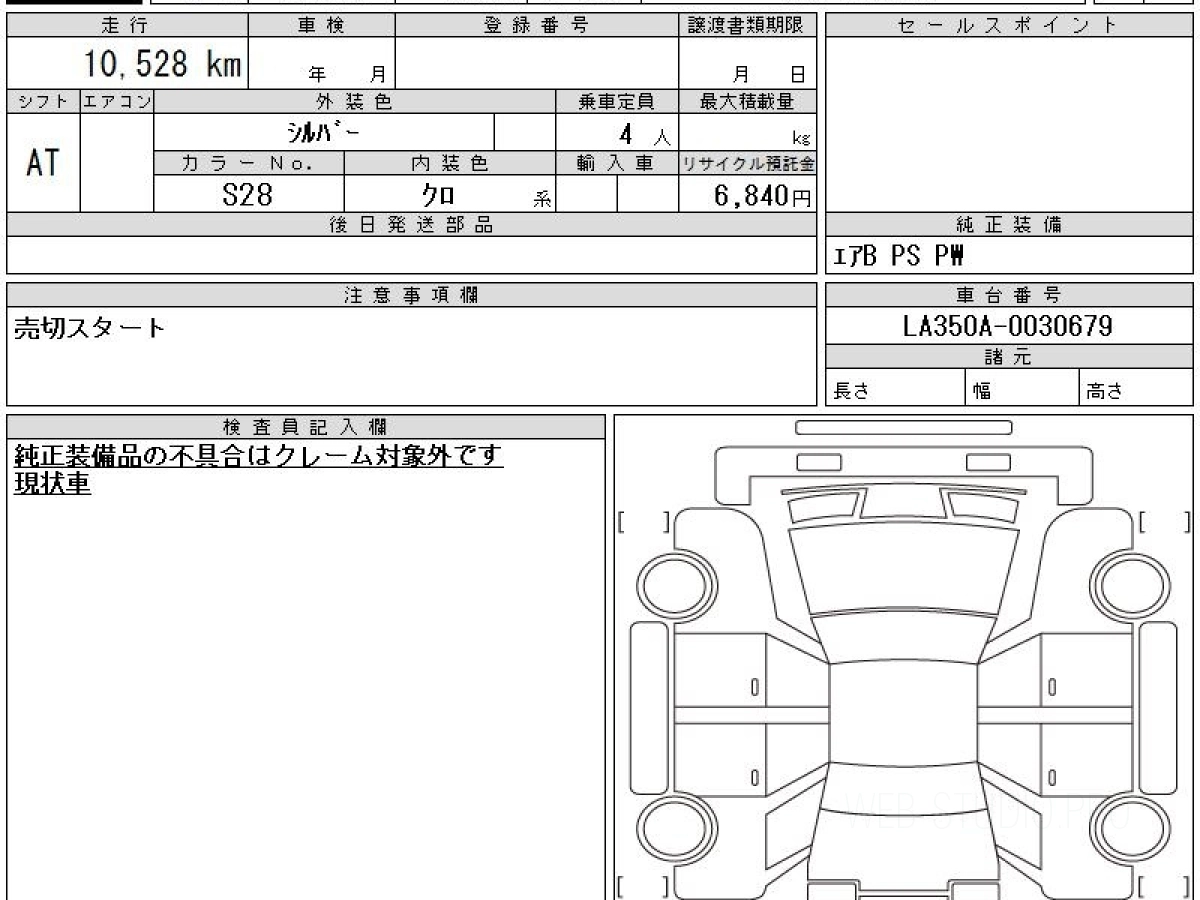The height and width of the screenshot is (900, 1200).
Task: Select the 諸元 header
Action: coord(1009,357)
